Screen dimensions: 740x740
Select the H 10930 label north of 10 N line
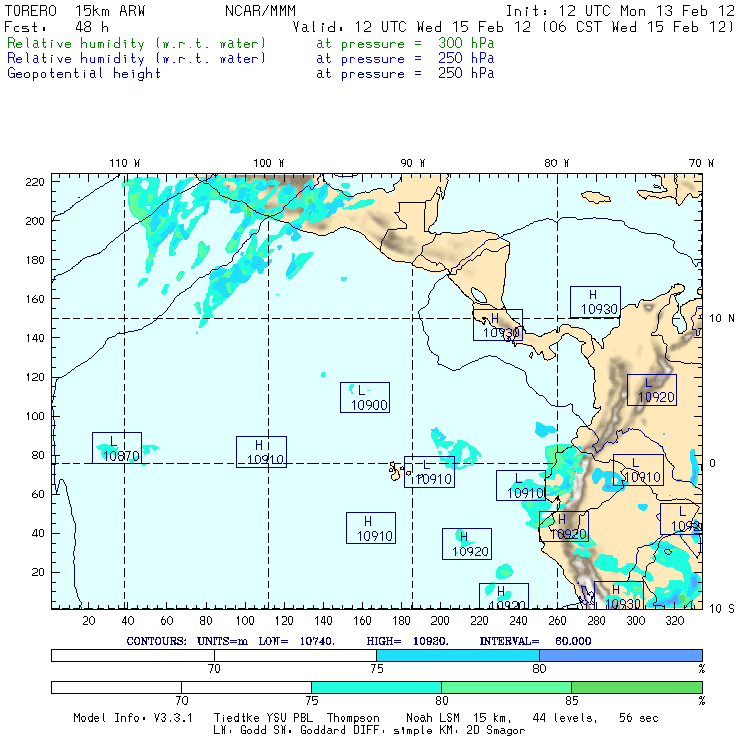pyautogui.click(x=595, y=302)
